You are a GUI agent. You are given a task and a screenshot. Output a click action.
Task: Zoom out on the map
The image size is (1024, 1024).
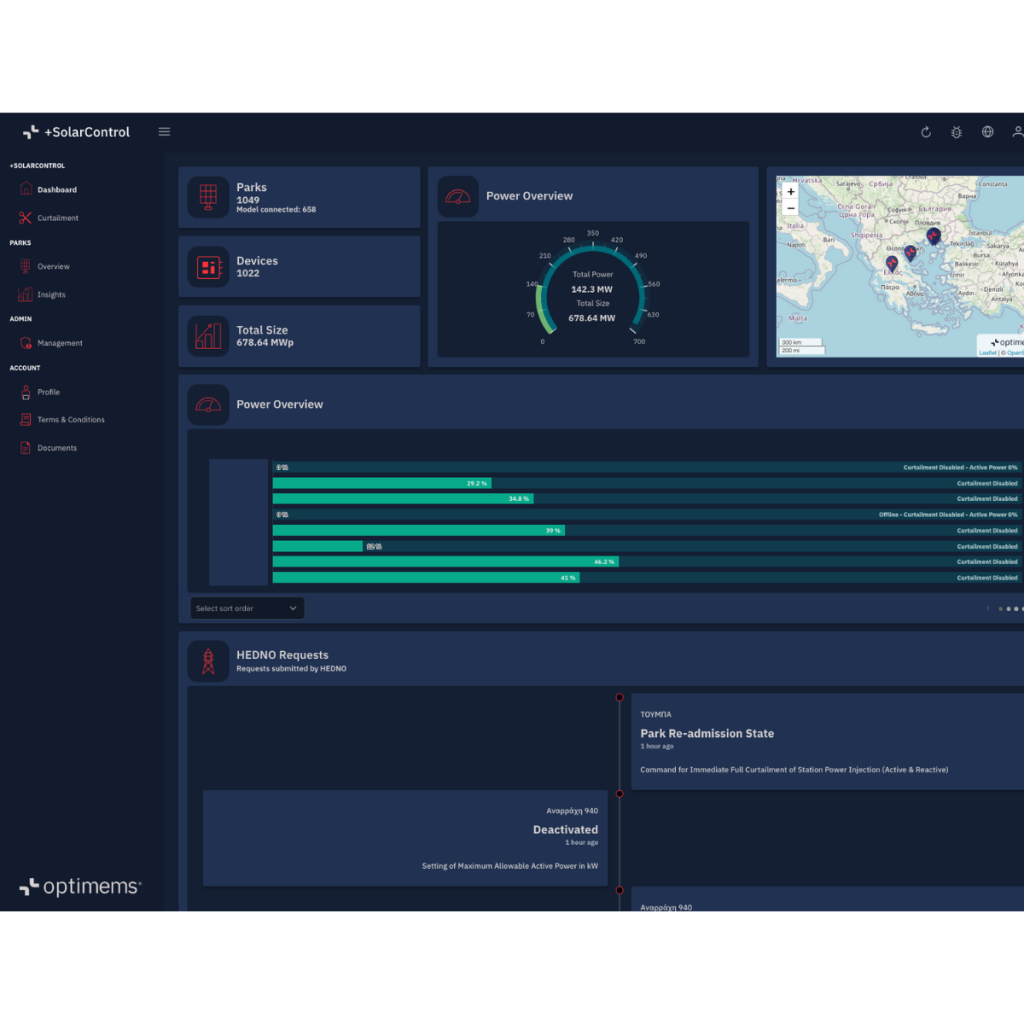(x=791, y=208)
